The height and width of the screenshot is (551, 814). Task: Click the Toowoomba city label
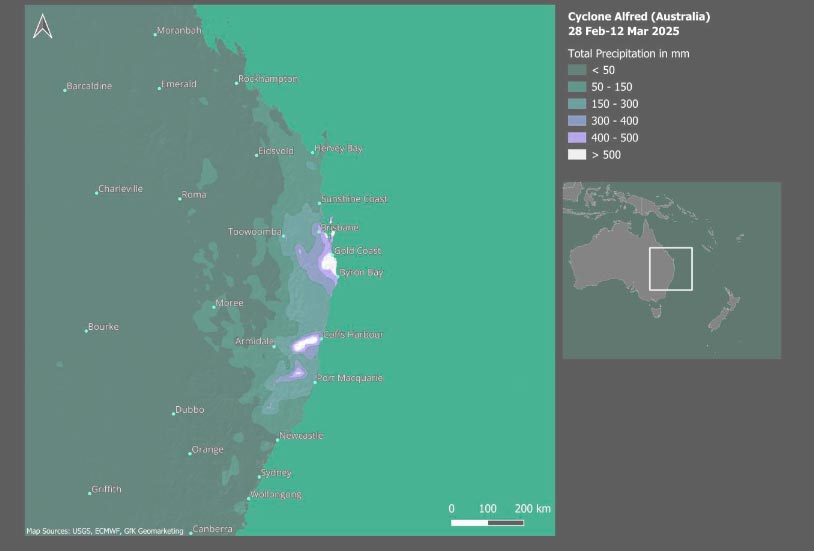tap(254, 232)
